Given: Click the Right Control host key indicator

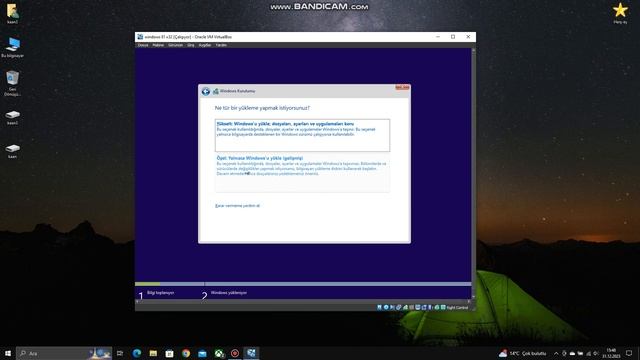Looking at the screenshot, I should (457, 308).
